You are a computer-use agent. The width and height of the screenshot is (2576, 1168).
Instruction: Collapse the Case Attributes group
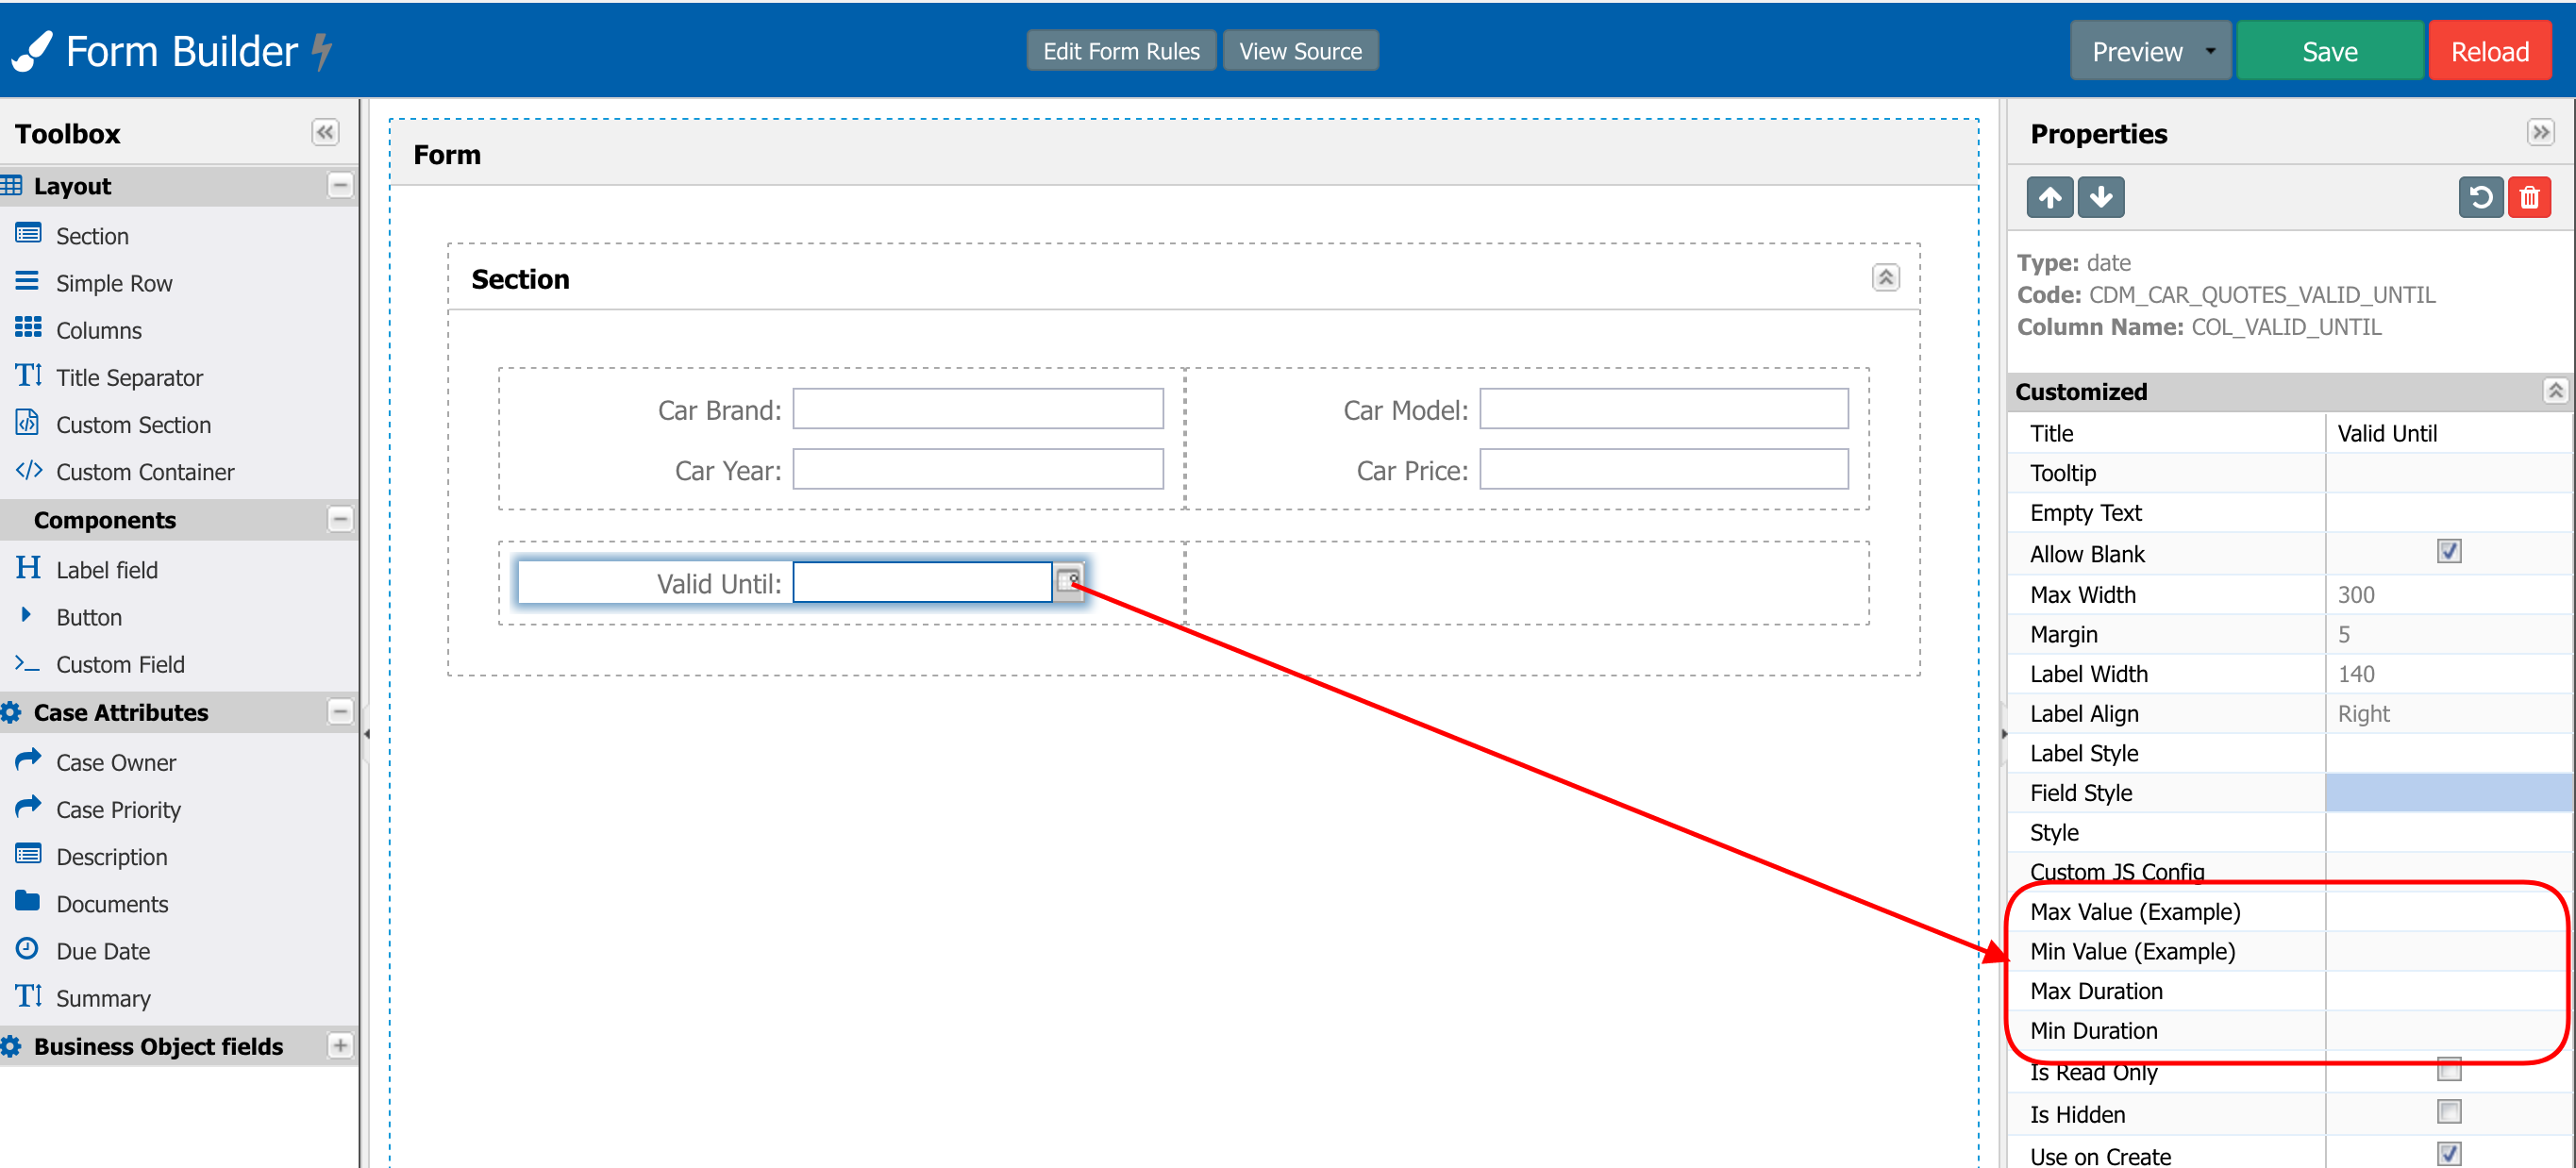340,712
